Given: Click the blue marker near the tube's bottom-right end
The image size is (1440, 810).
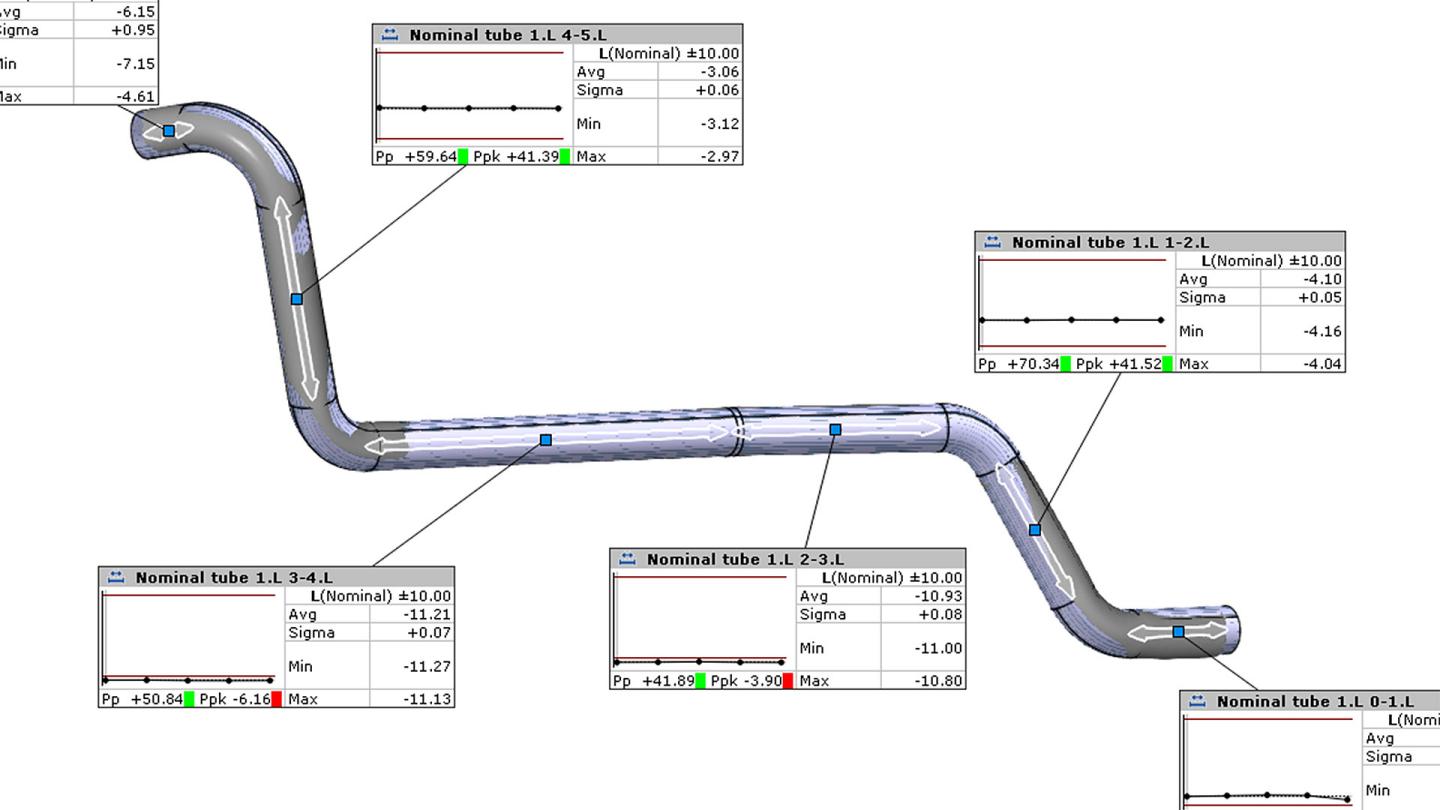Looking at the screenshot, I should pos(1177,631).
